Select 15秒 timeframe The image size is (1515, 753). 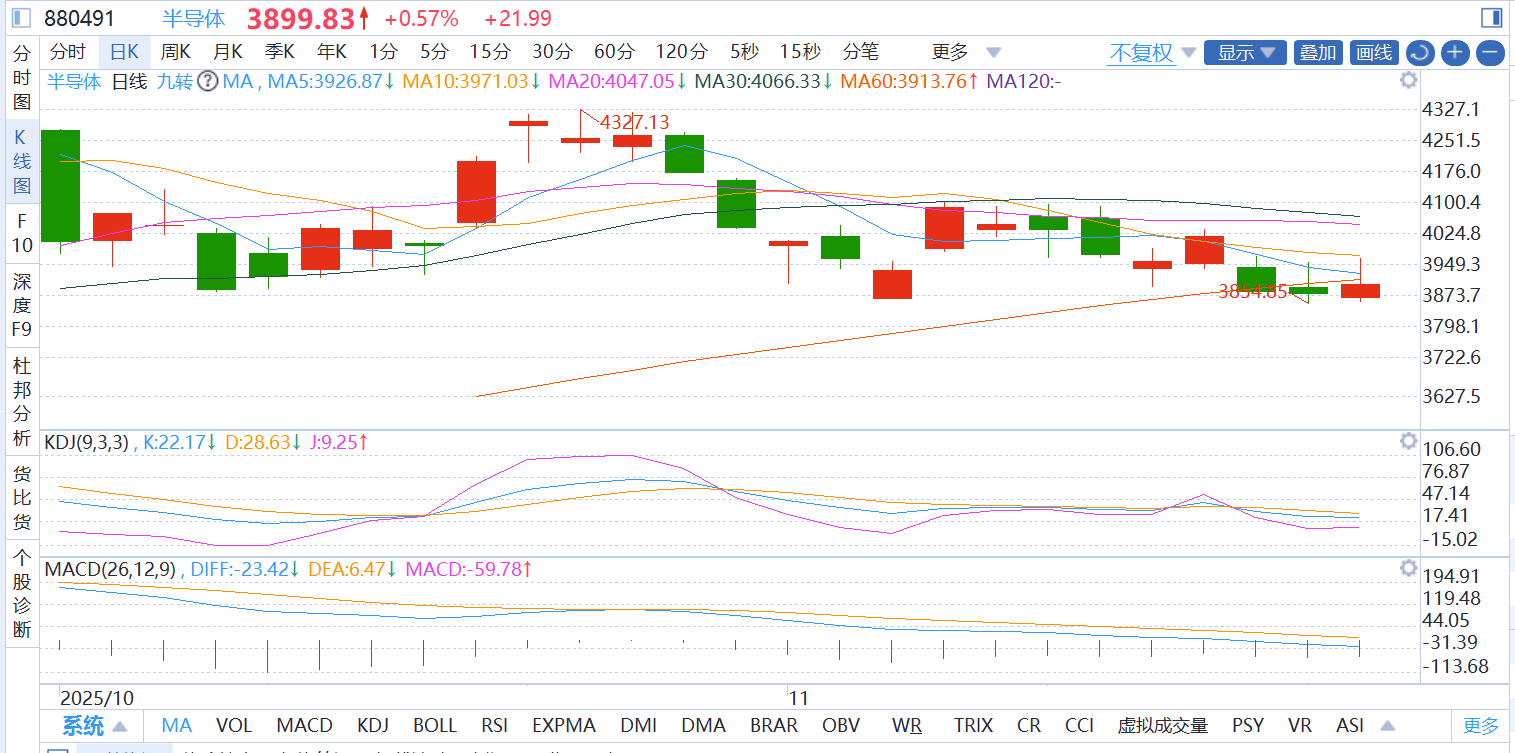tap(800, 52)
